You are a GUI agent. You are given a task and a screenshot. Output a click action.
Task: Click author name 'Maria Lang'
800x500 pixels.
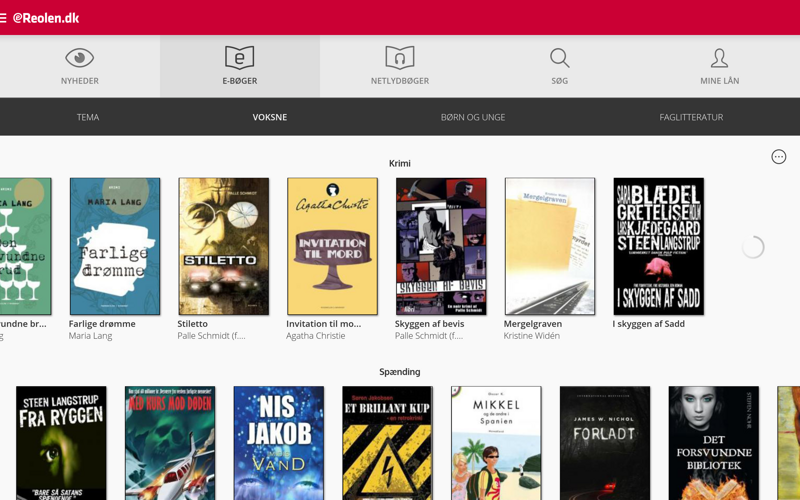point(90,336)
